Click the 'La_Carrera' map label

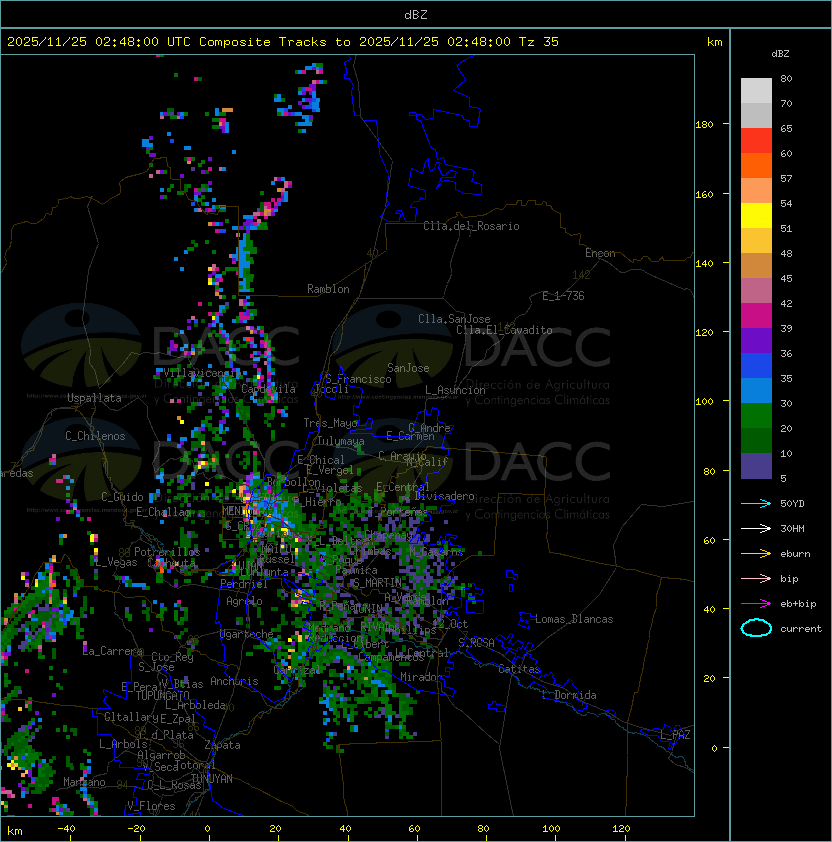click(112, 651)
